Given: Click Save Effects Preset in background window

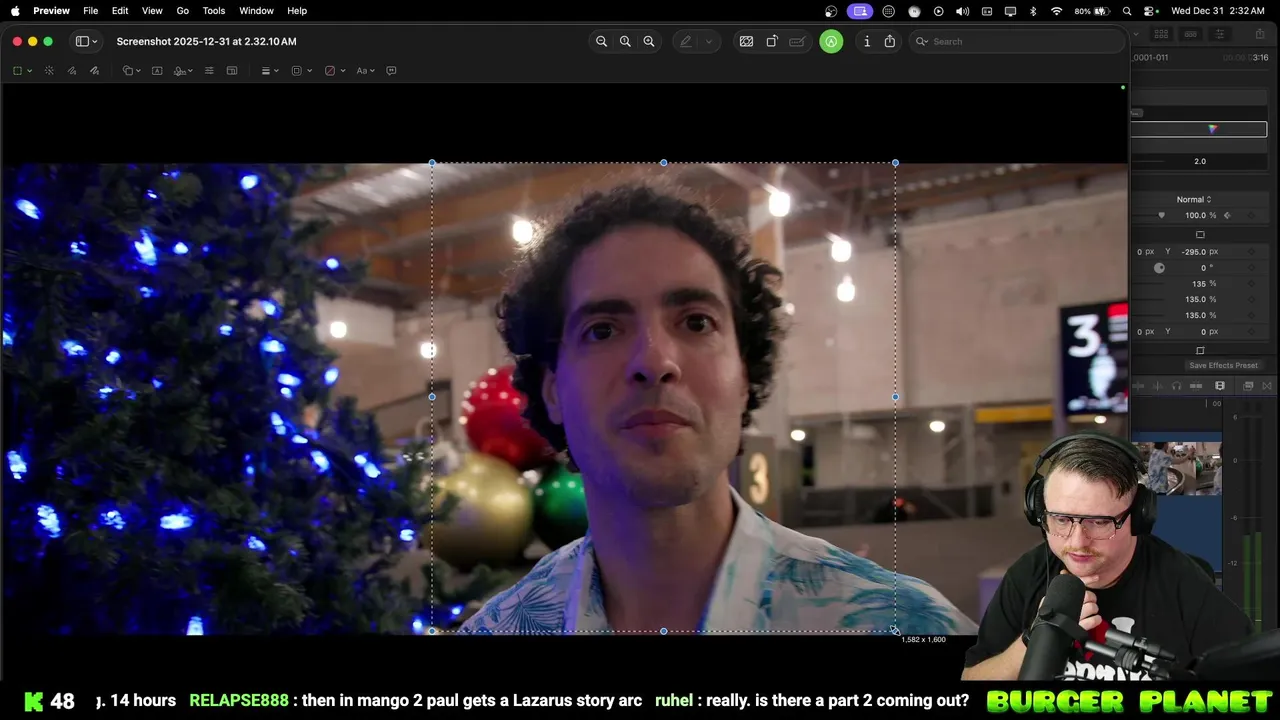Looking at the screenshot, I should 1223,366.
